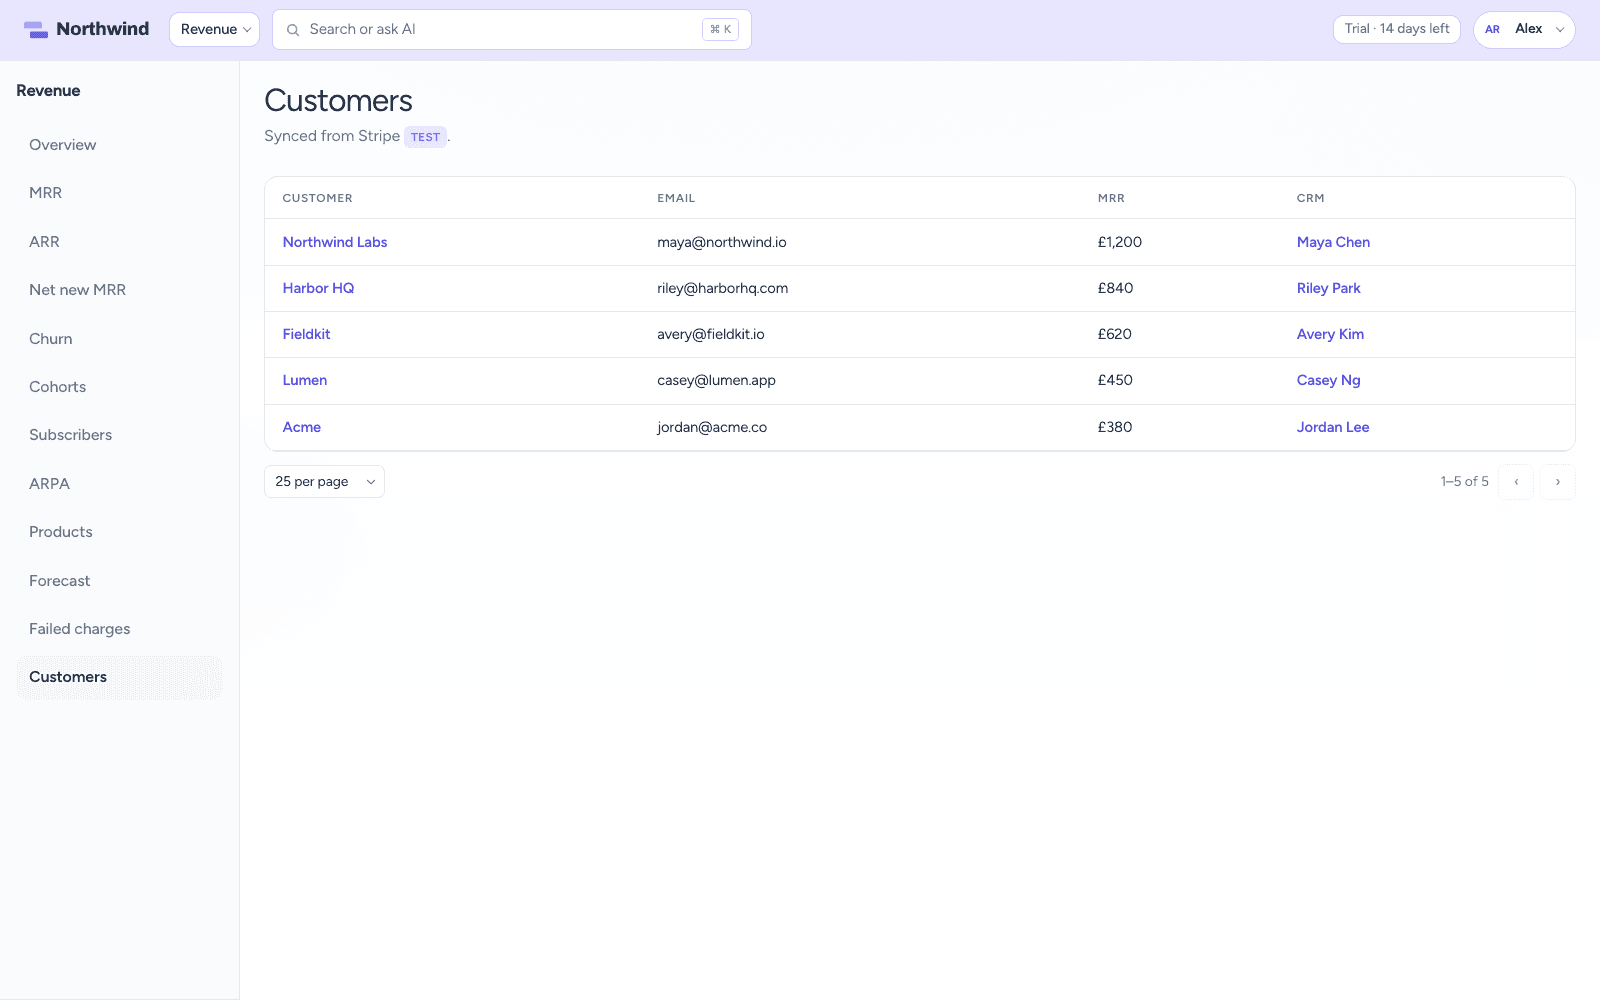Open Casey Ng CRM link
Viewport: 1600px width, 1000px height.
coord(1329,380)
